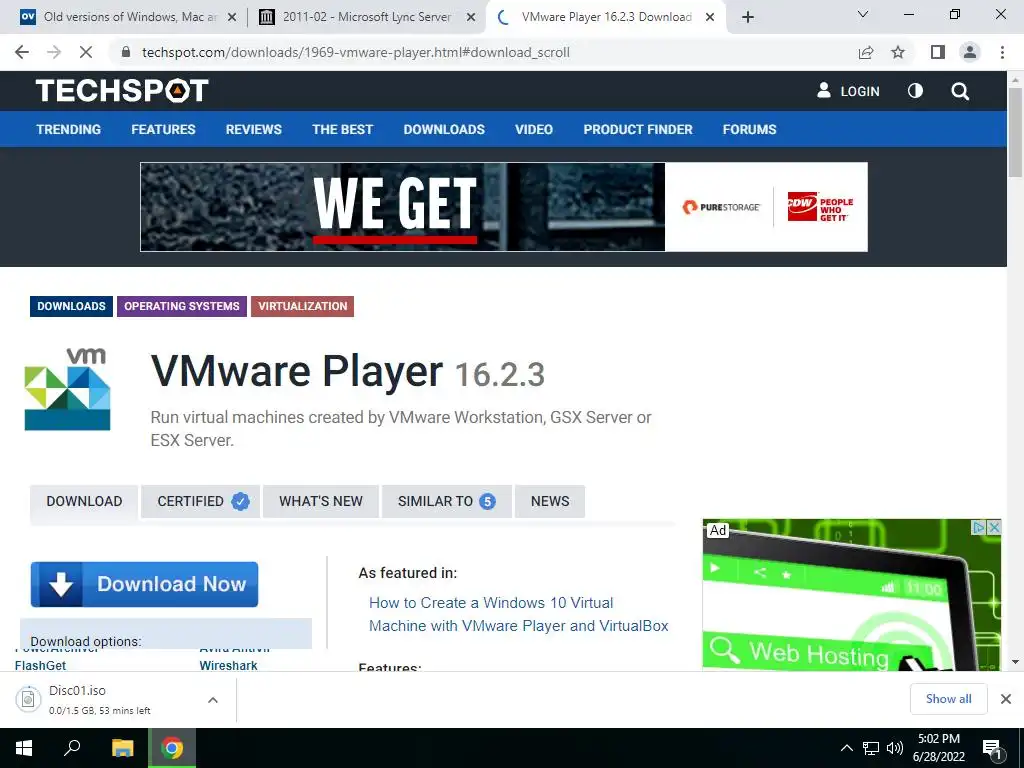This screenshot has height=768, width=1024.
Task: Click the LOGIN user link
Action: [x=848, y=91]
